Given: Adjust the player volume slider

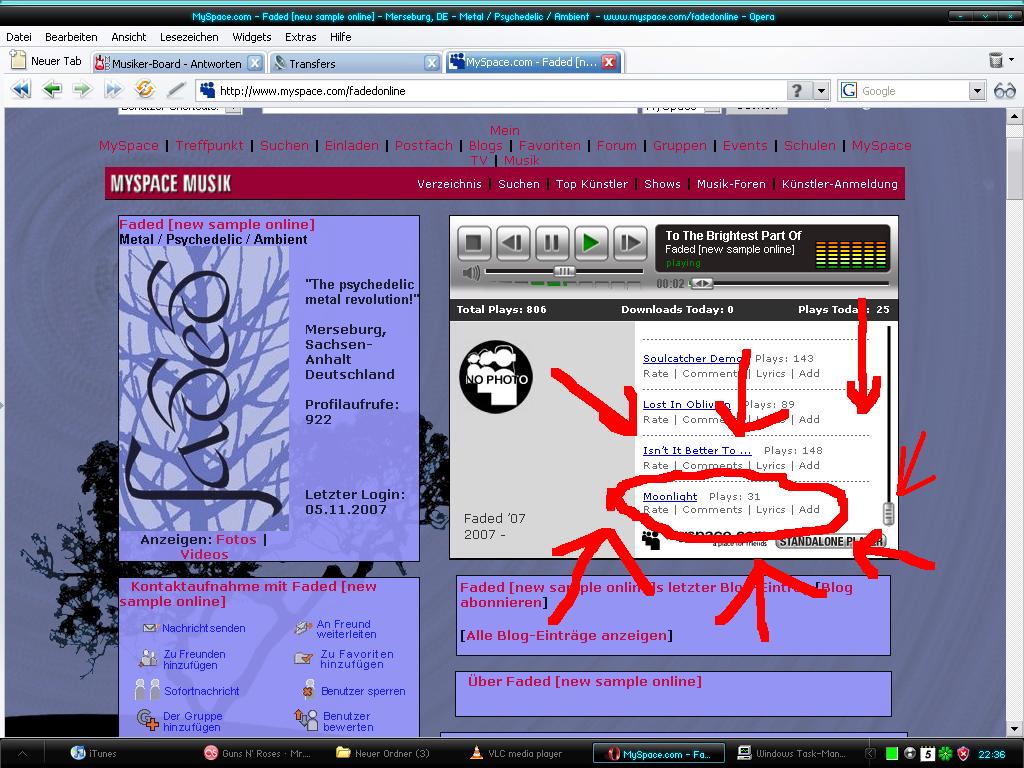Looking at the screenshot, I should pos(564,271).
